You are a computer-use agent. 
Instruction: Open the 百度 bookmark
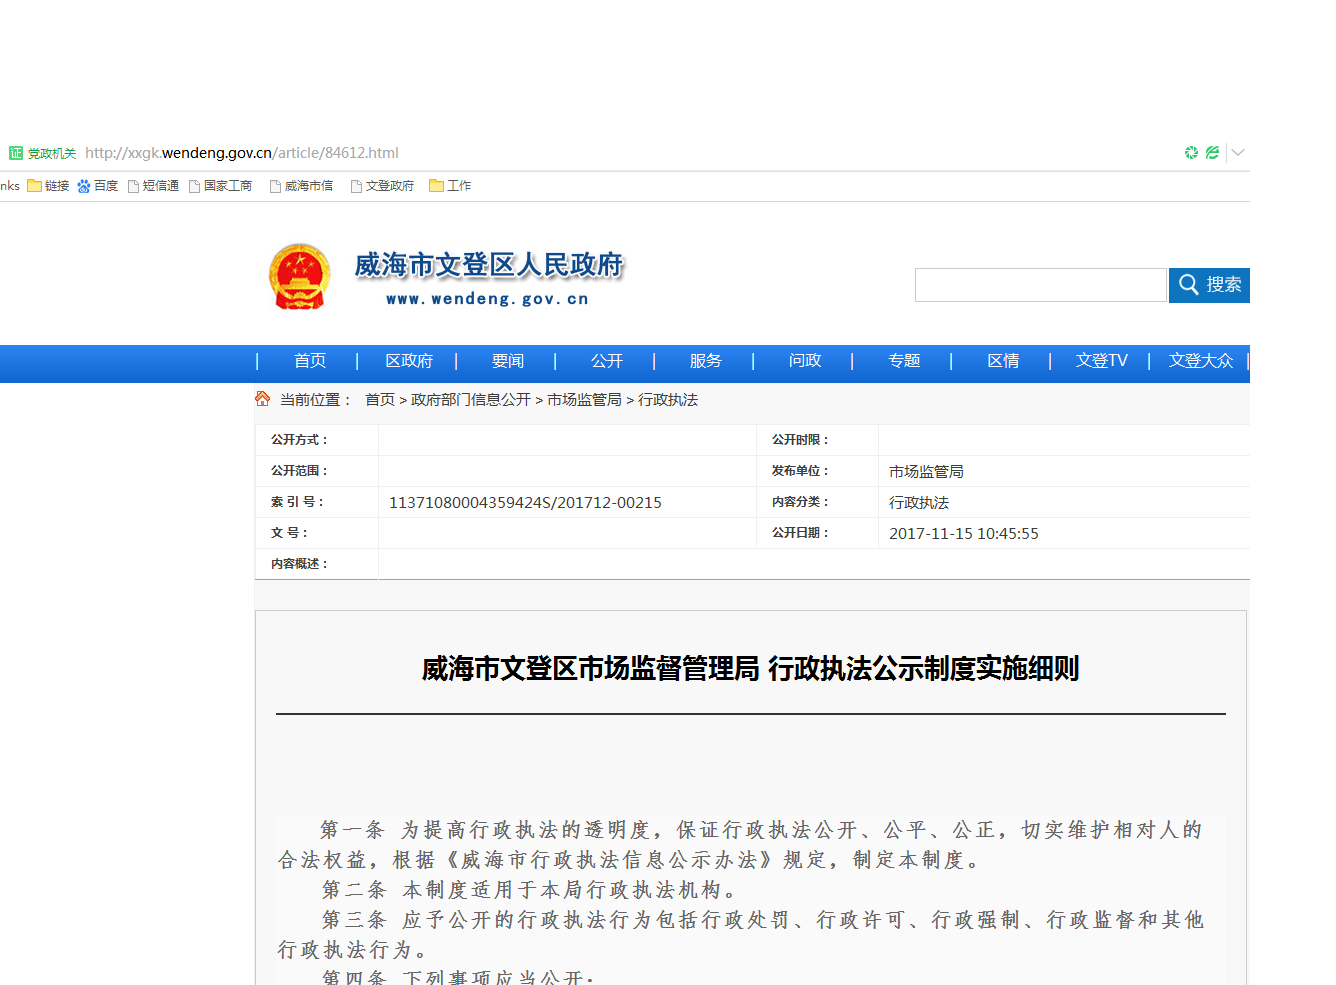pos(98,186)
